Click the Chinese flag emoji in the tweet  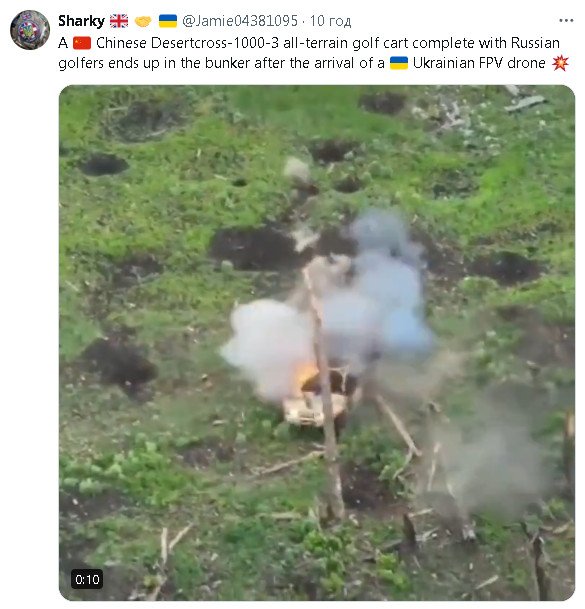coord(82,43)
